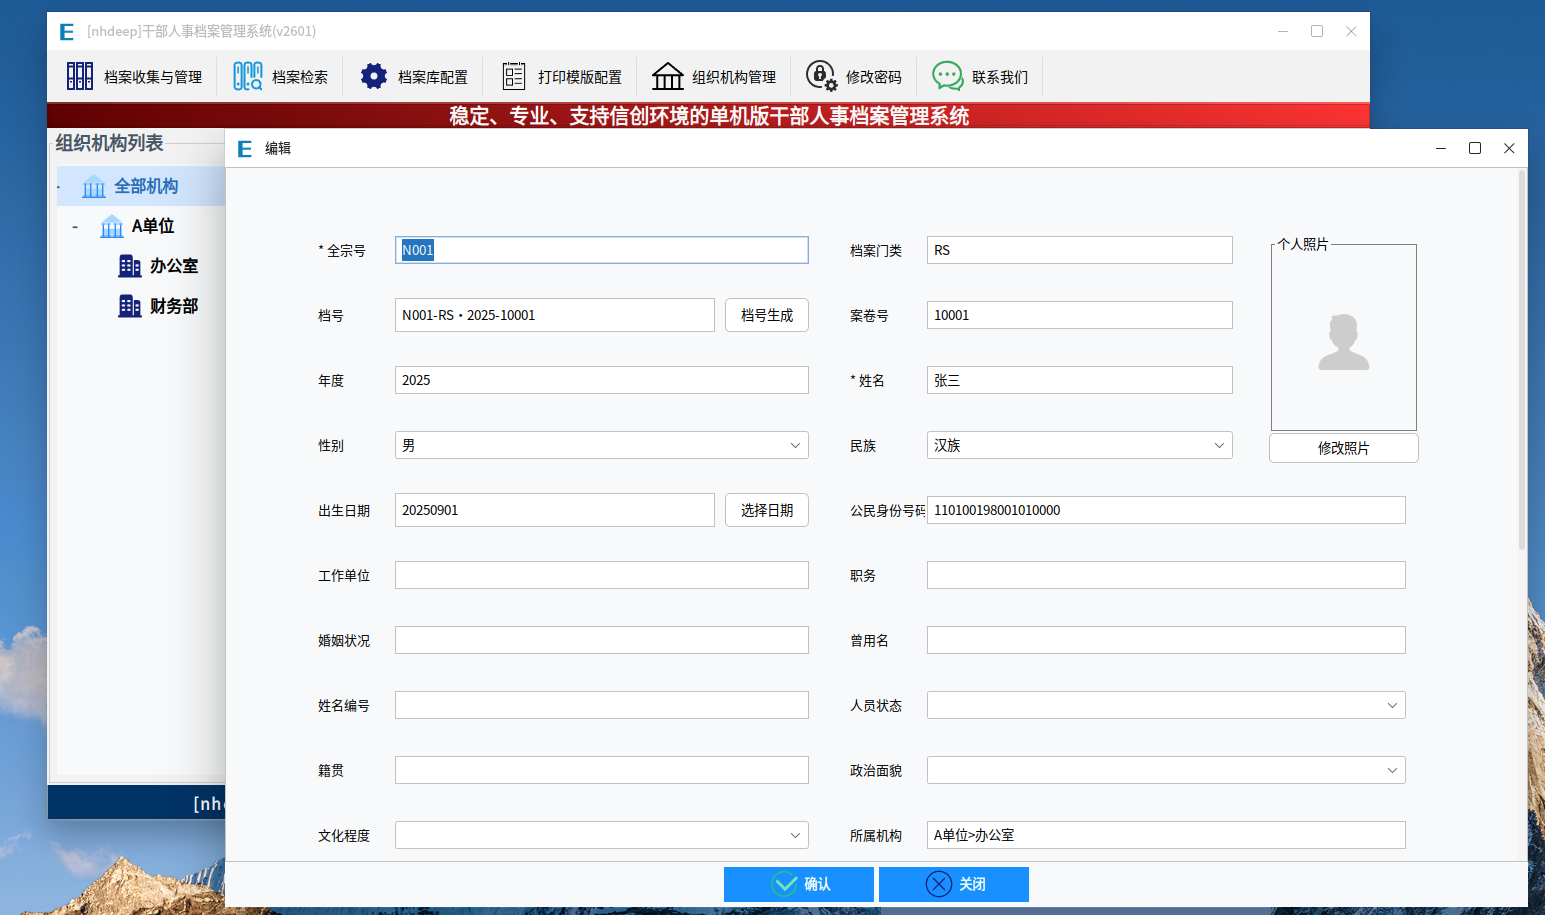
Task: Select 财务部 in organization tree
Action: coord(173,306)
